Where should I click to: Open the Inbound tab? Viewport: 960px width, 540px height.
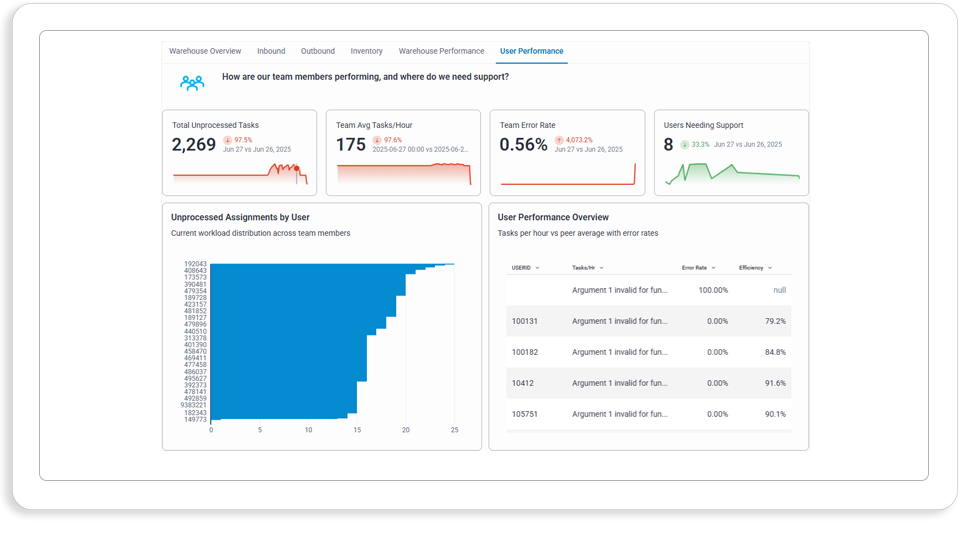click(x=271, y=51)
